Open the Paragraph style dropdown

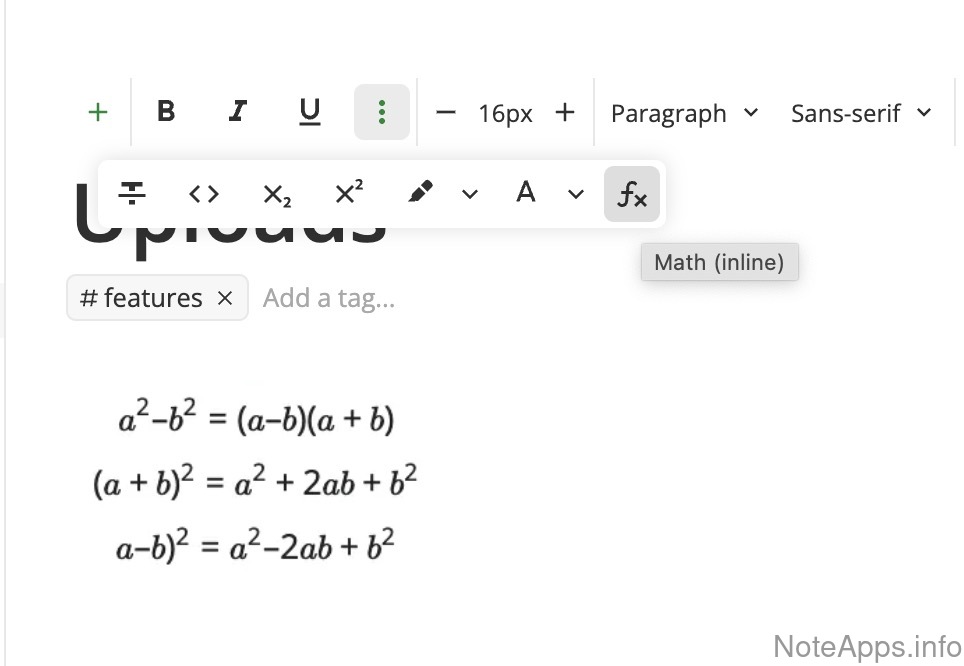tap(684, 113)
